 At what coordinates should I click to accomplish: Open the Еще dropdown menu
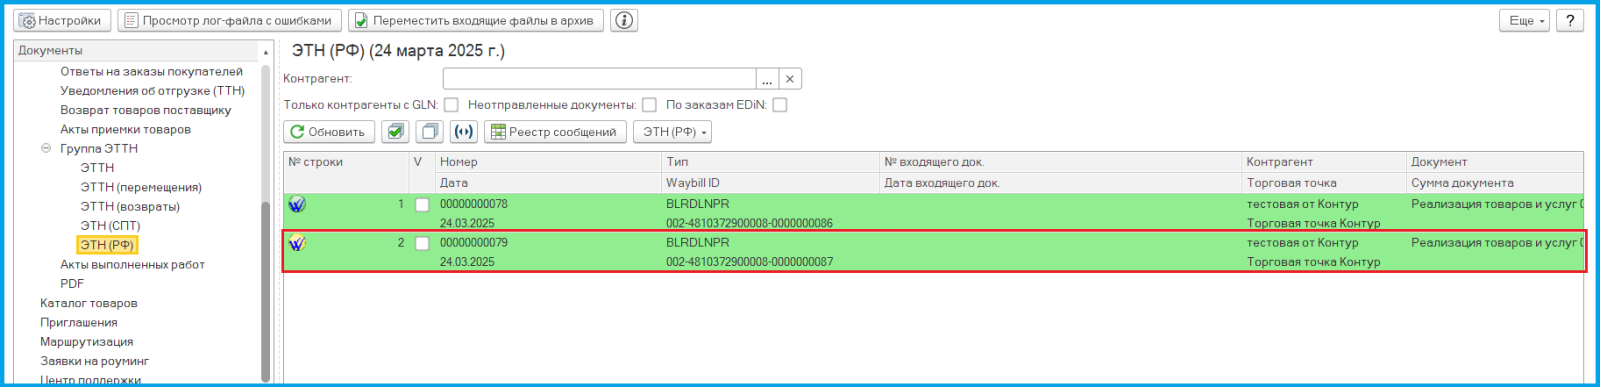(x=1524, y=20)
